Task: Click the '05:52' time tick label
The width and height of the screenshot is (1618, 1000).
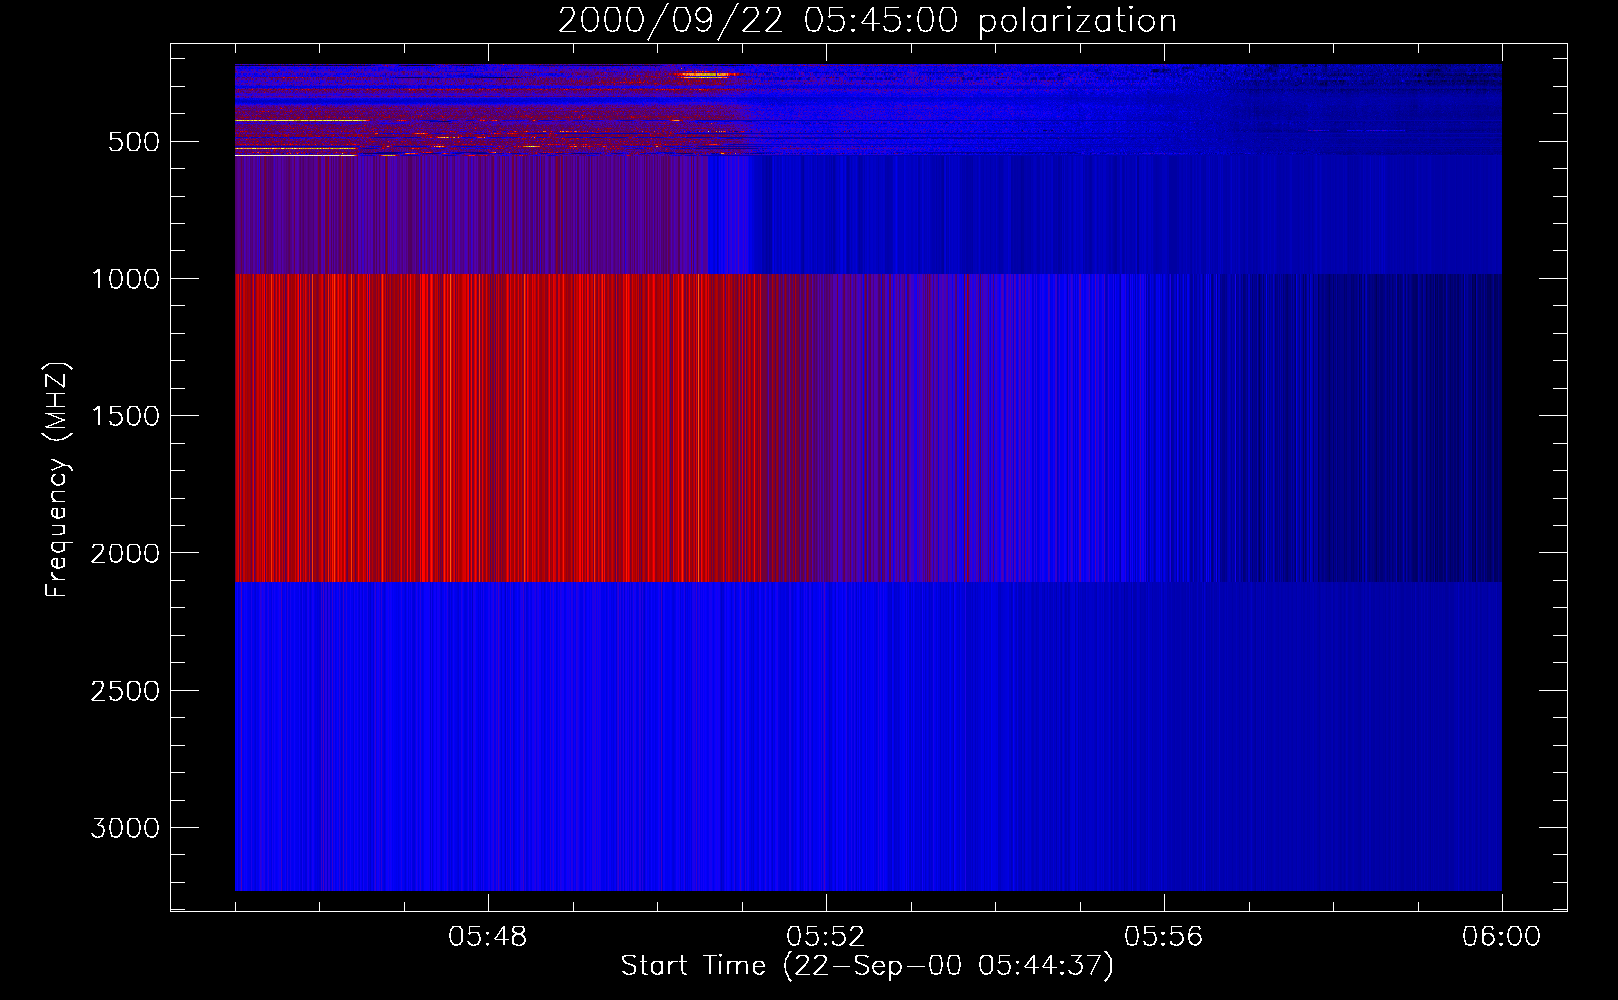Action: tap(826, 937)
